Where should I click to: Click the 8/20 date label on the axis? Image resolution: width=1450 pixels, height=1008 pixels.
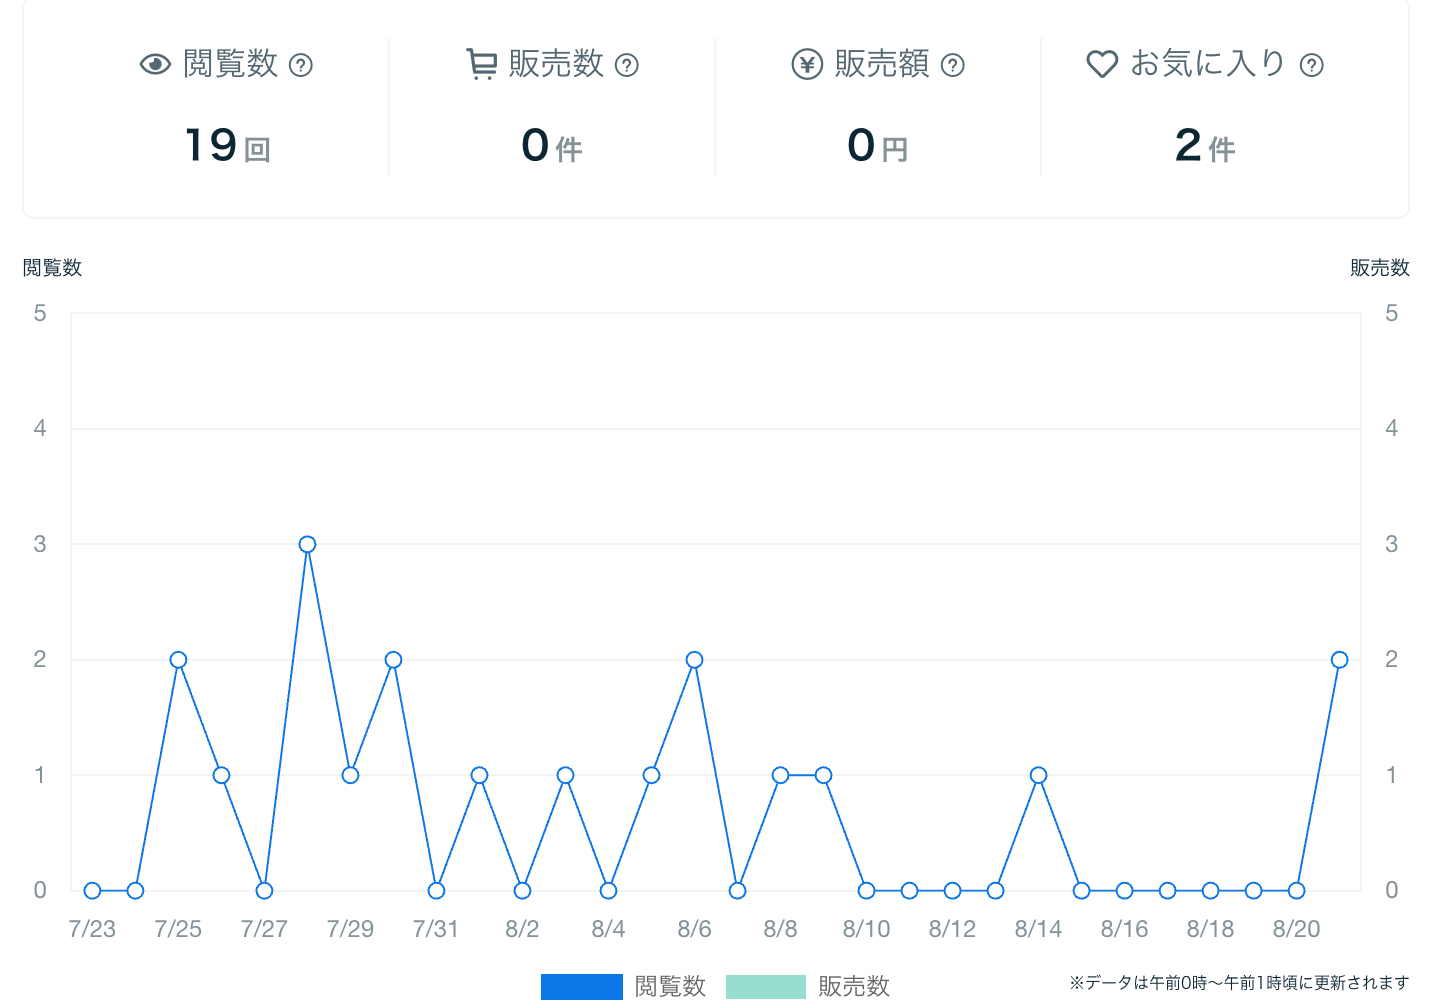coord(1296,929)
